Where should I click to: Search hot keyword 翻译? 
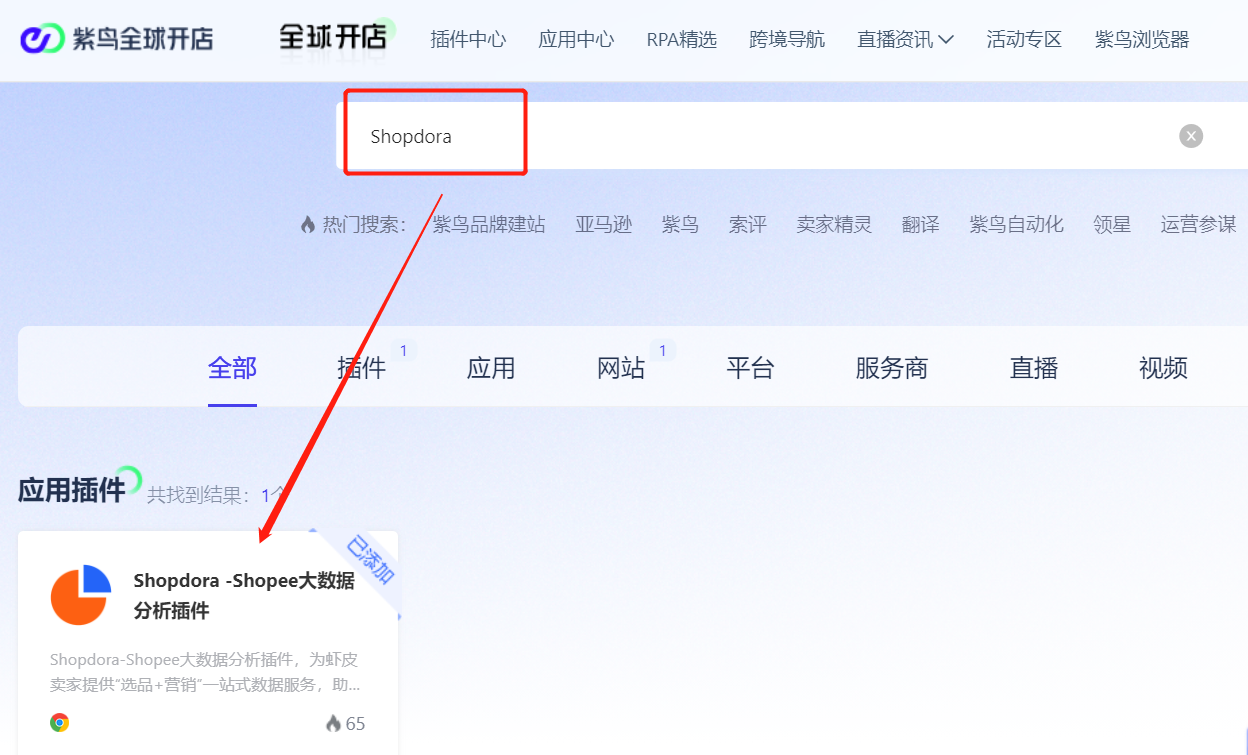pyautogui.click(x=921, y=224)
